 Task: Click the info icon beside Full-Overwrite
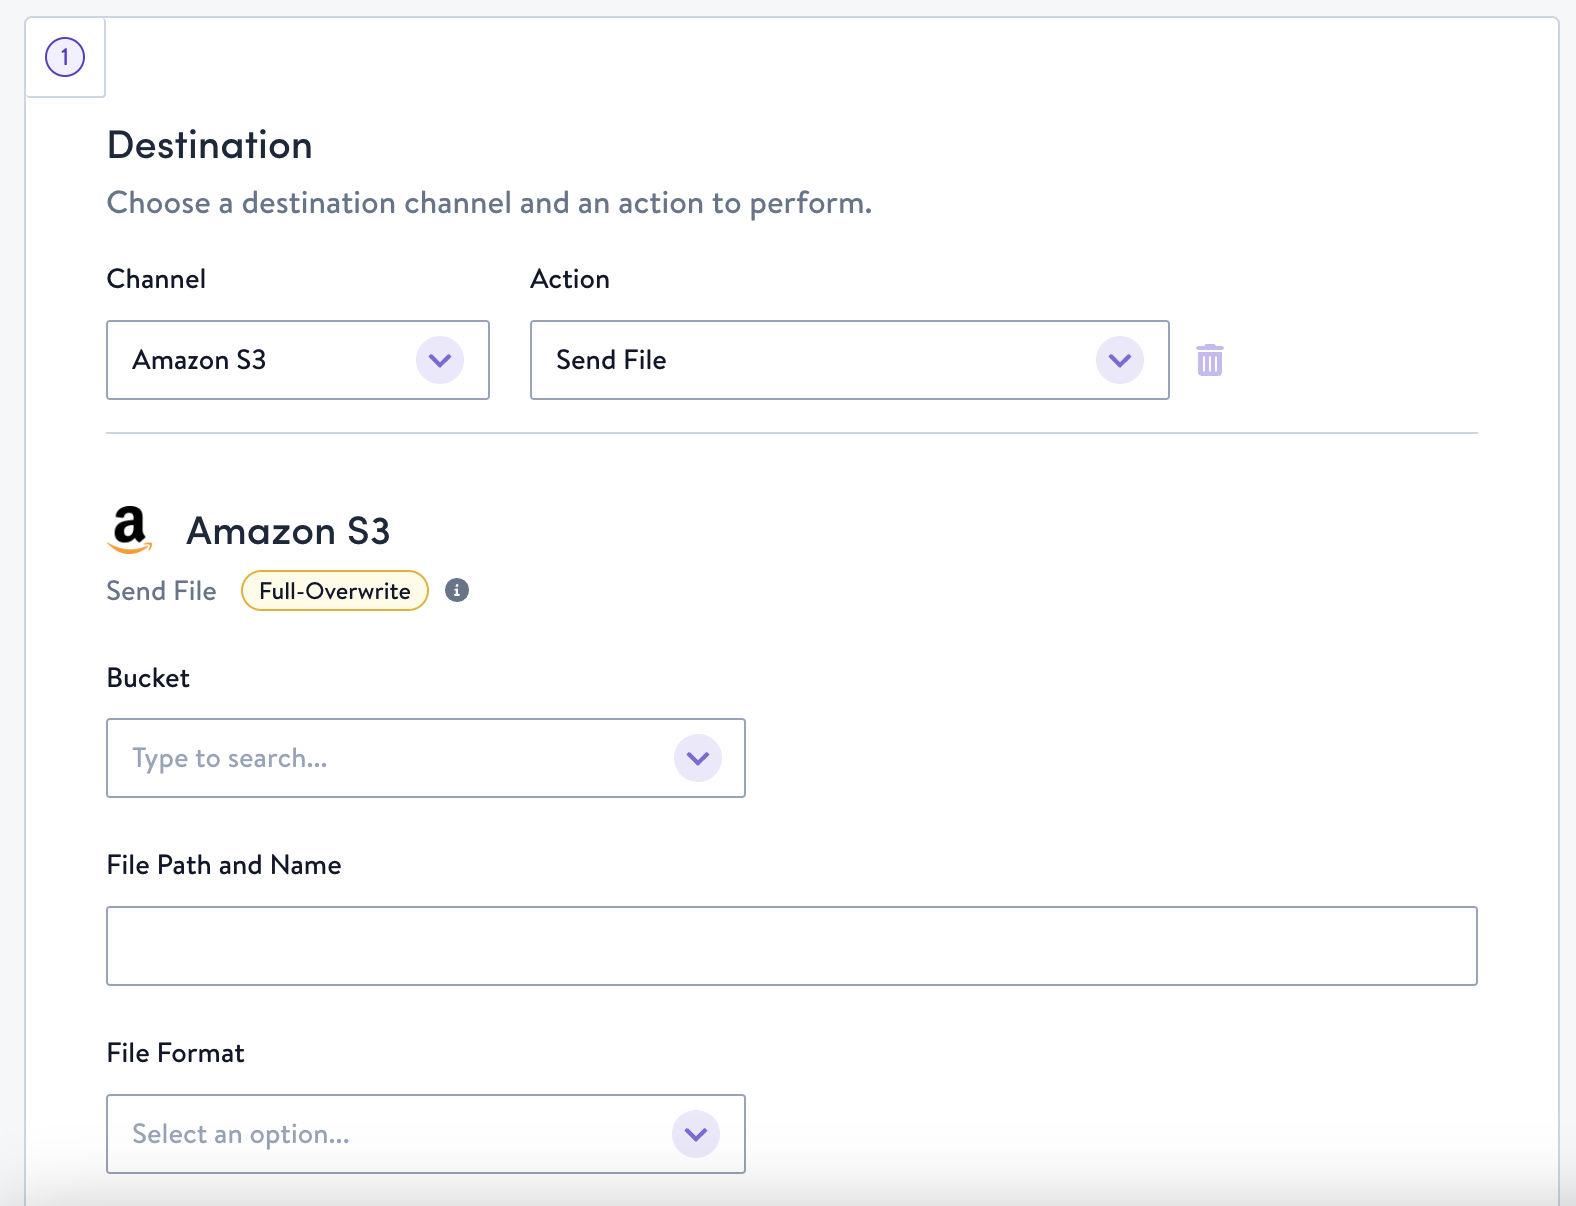pos(457,590)
